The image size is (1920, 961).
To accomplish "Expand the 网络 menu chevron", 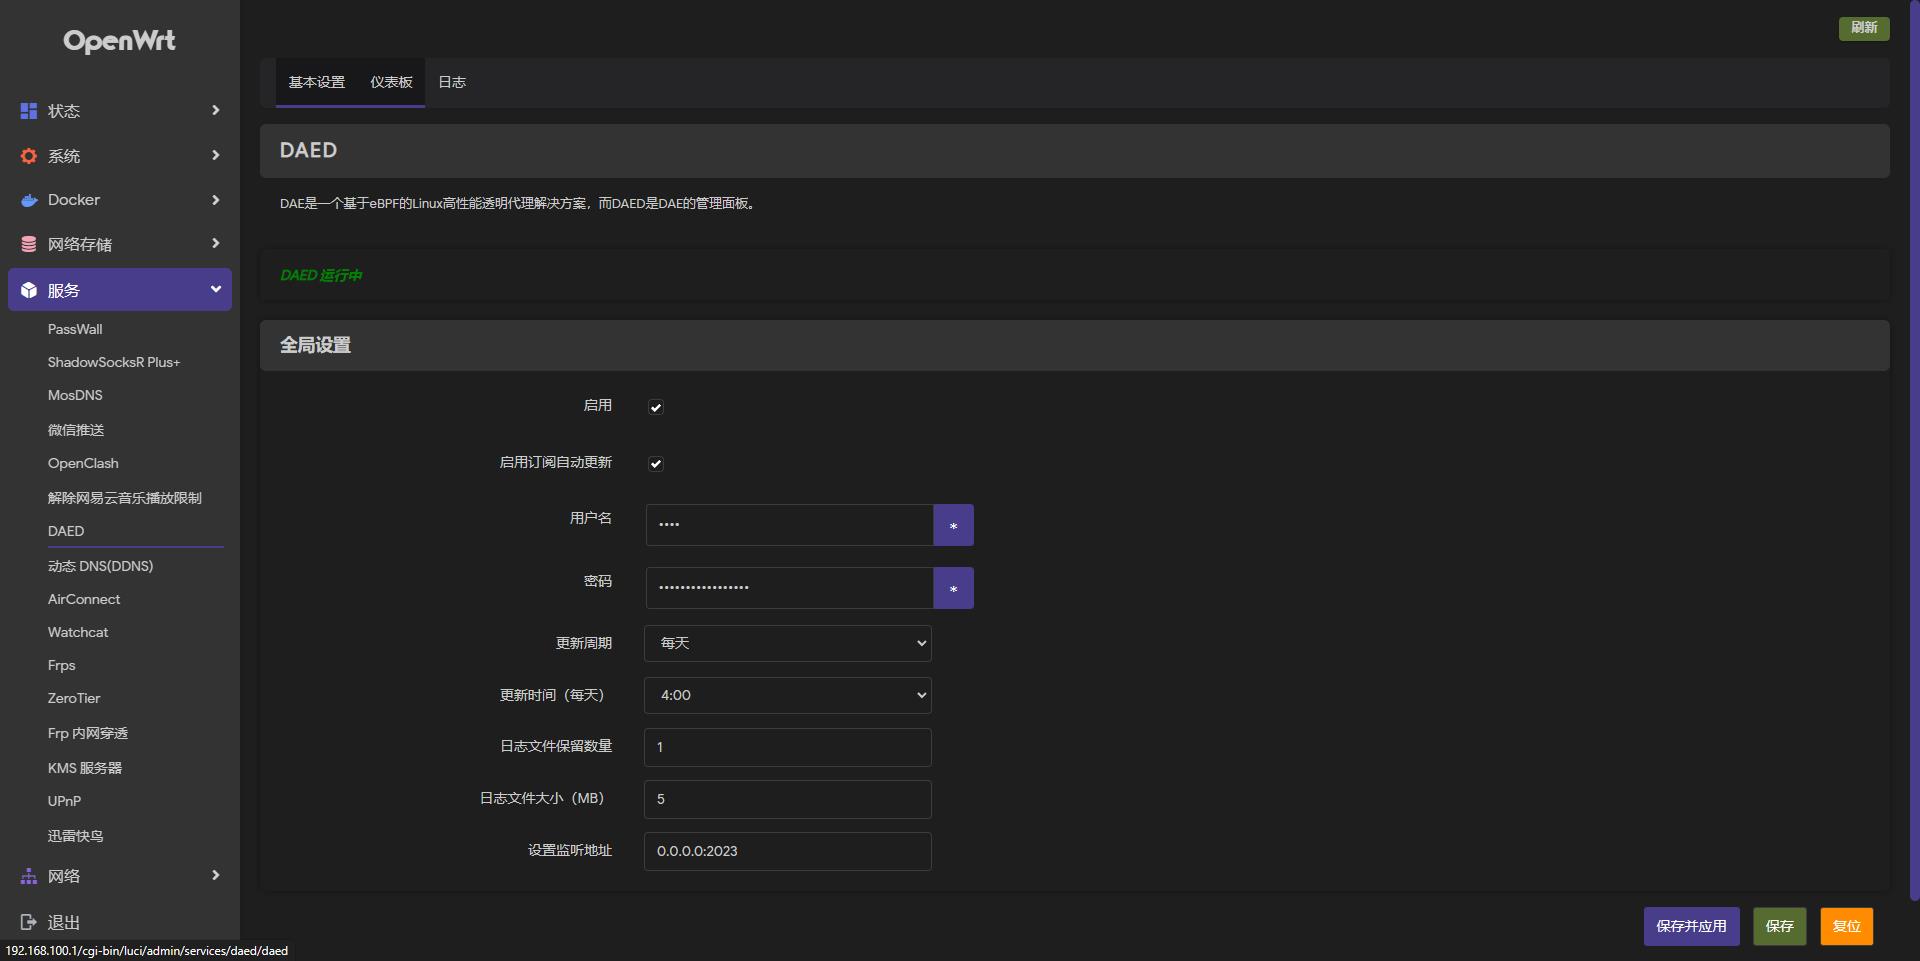I will click(215, 875).
